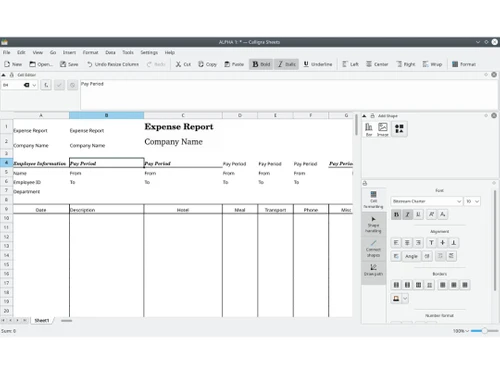Align text to vertical middle of cell
Screen dimensions: 500x375
[442, 243]
